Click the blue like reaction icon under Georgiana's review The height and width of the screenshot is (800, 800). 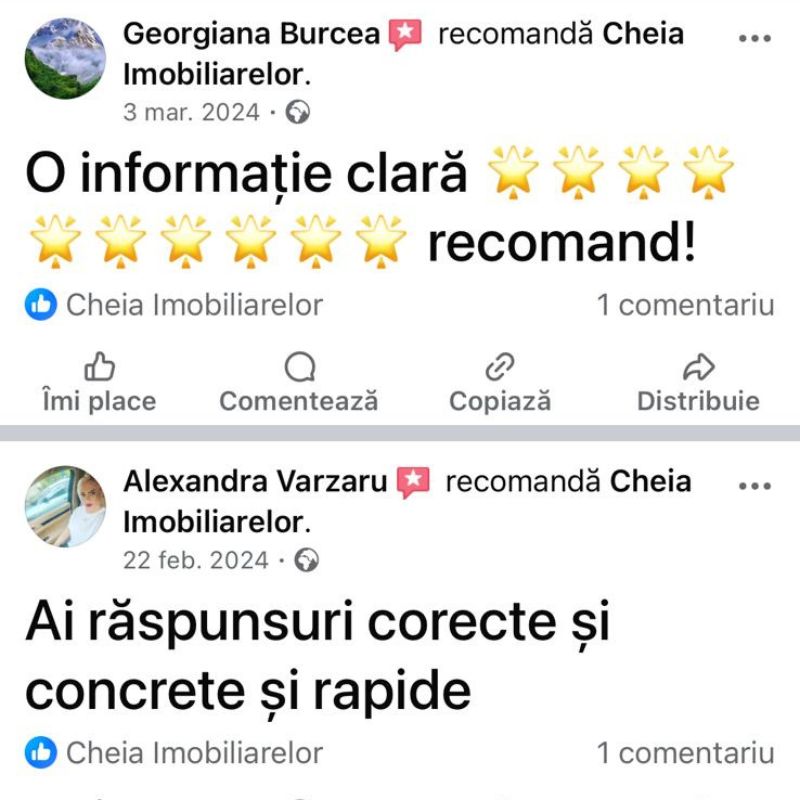pos(41,305)
